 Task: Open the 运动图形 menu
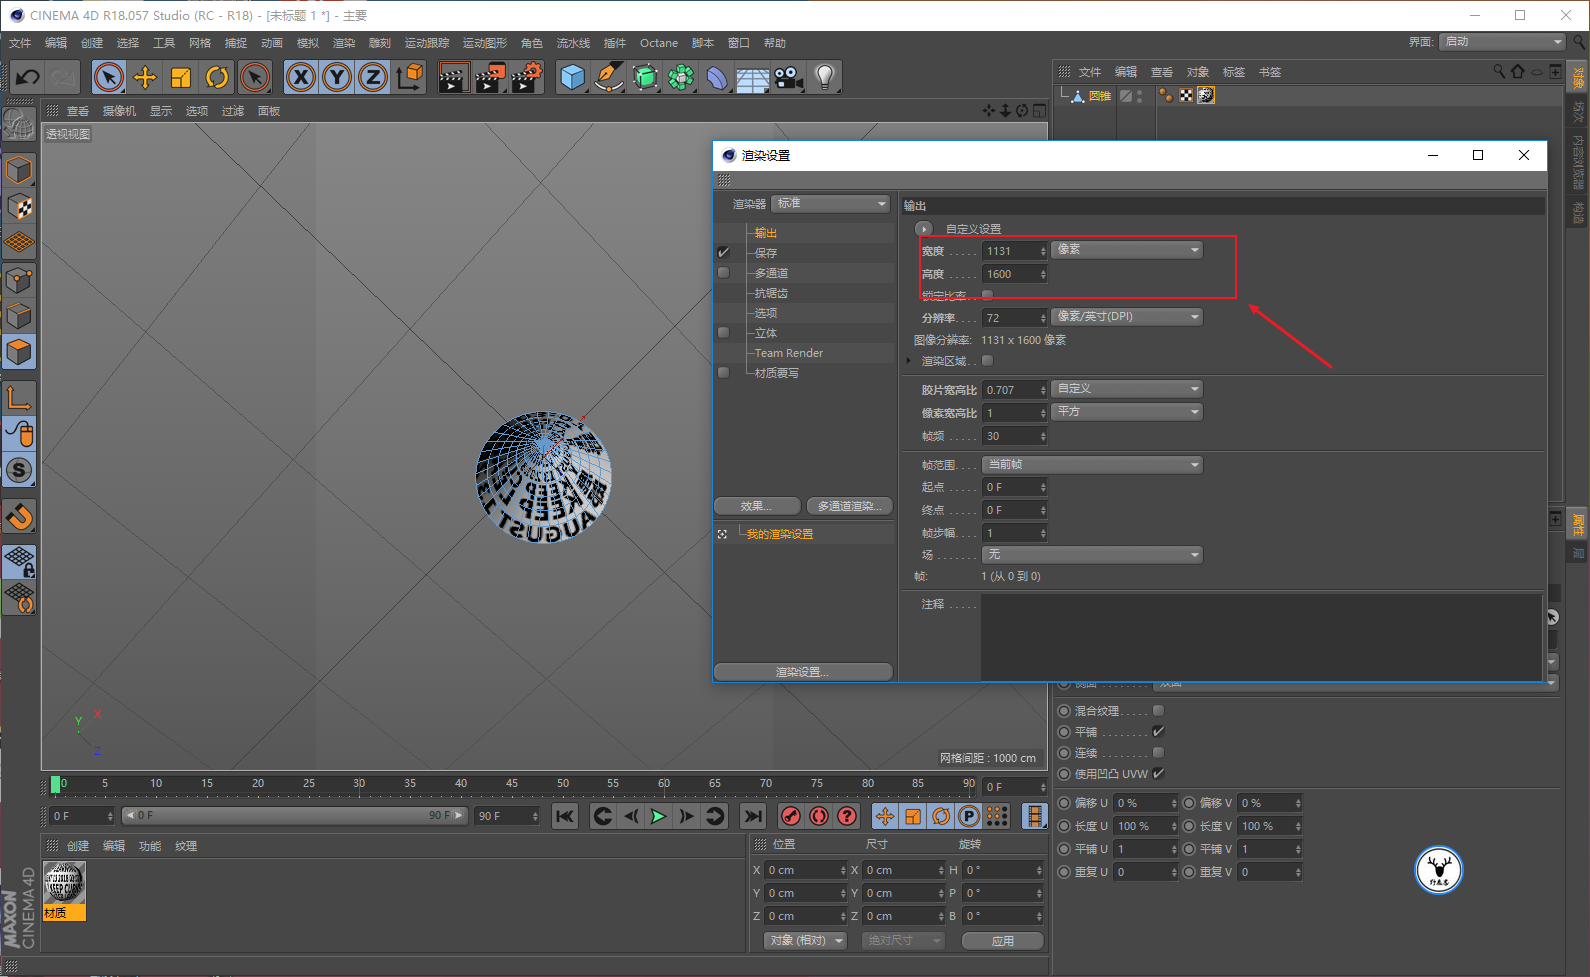point(485,43)
